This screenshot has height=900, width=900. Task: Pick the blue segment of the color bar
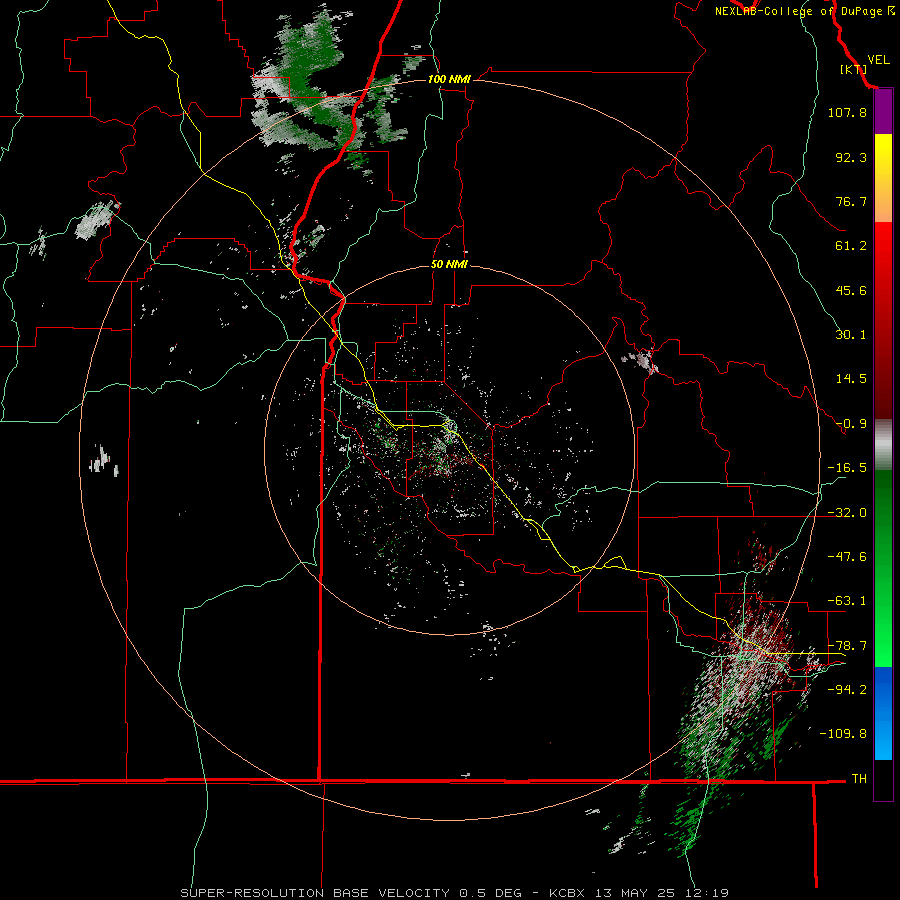click(x=883, y=713)
